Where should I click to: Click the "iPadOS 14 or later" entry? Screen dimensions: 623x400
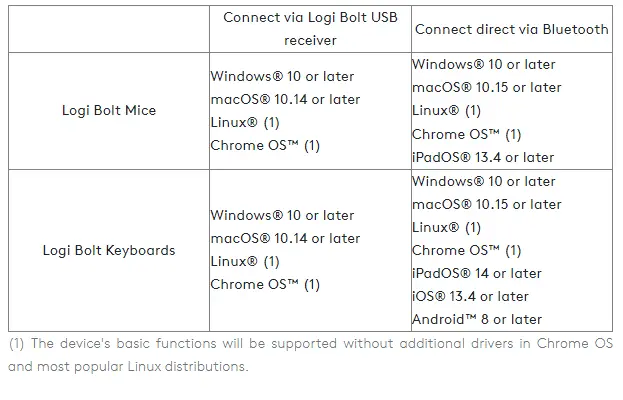477,273
